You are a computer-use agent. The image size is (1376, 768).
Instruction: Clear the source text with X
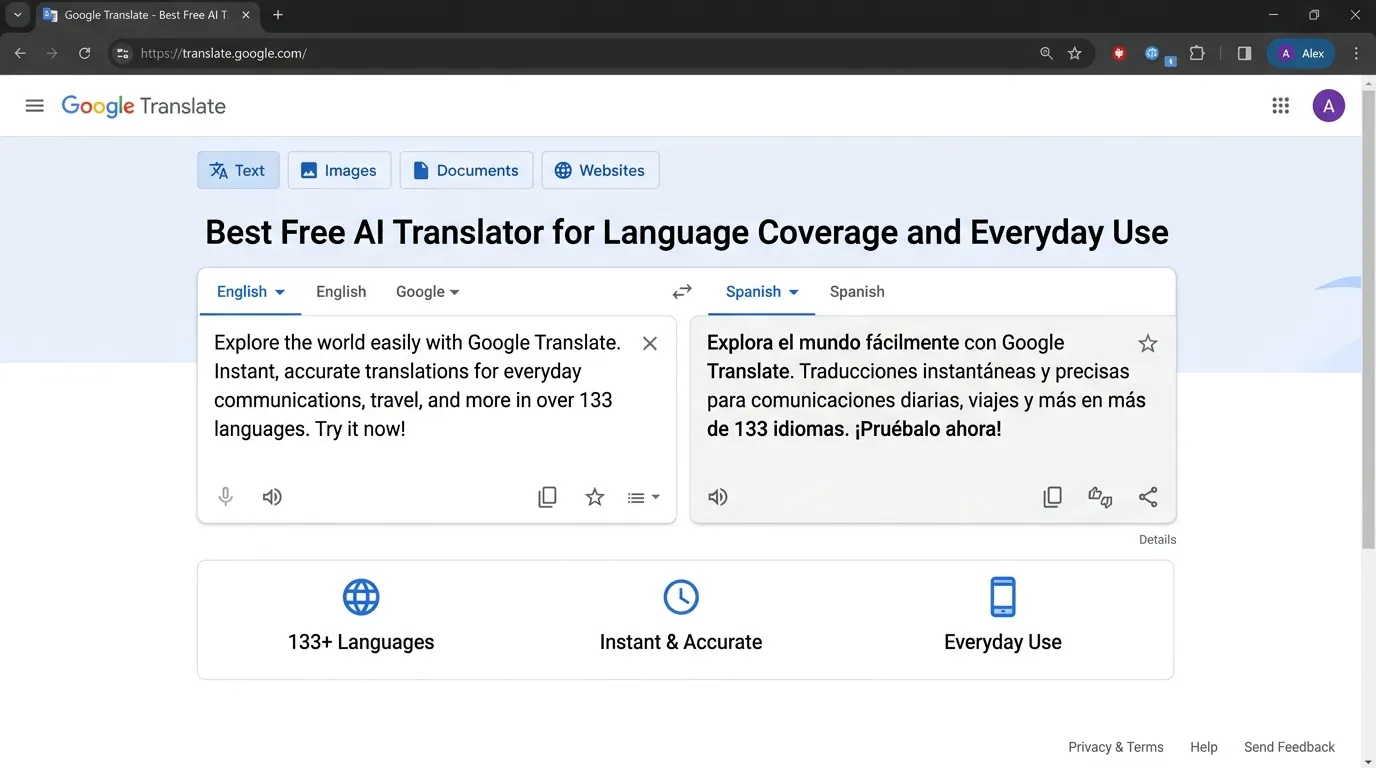[650, 344]
